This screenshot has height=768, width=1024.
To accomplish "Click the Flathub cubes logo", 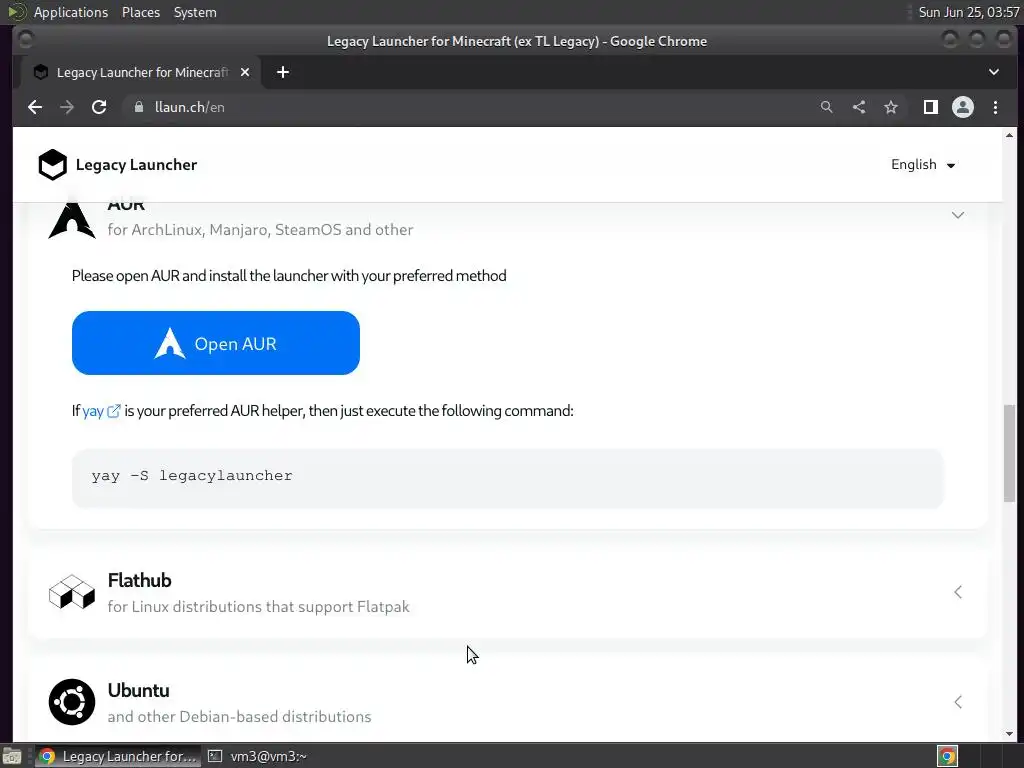I will coord(72,592).
